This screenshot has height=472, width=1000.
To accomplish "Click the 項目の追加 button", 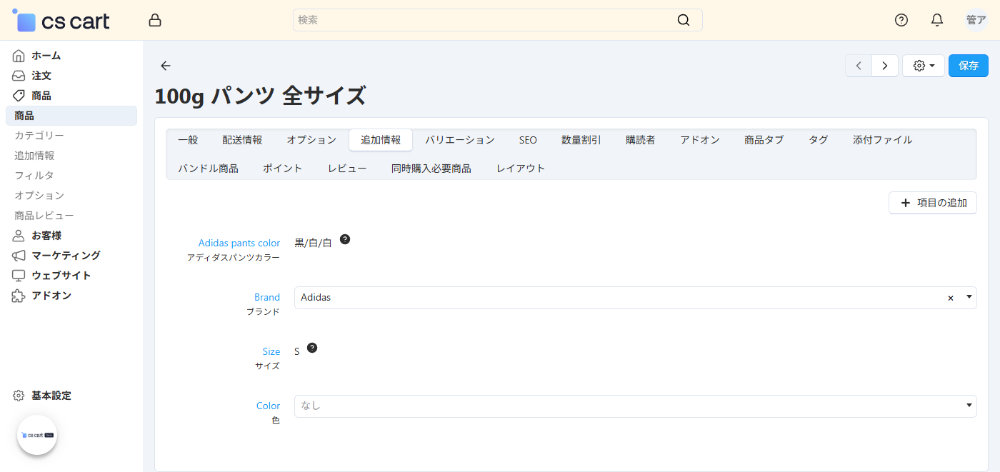I will pos(932,203).
